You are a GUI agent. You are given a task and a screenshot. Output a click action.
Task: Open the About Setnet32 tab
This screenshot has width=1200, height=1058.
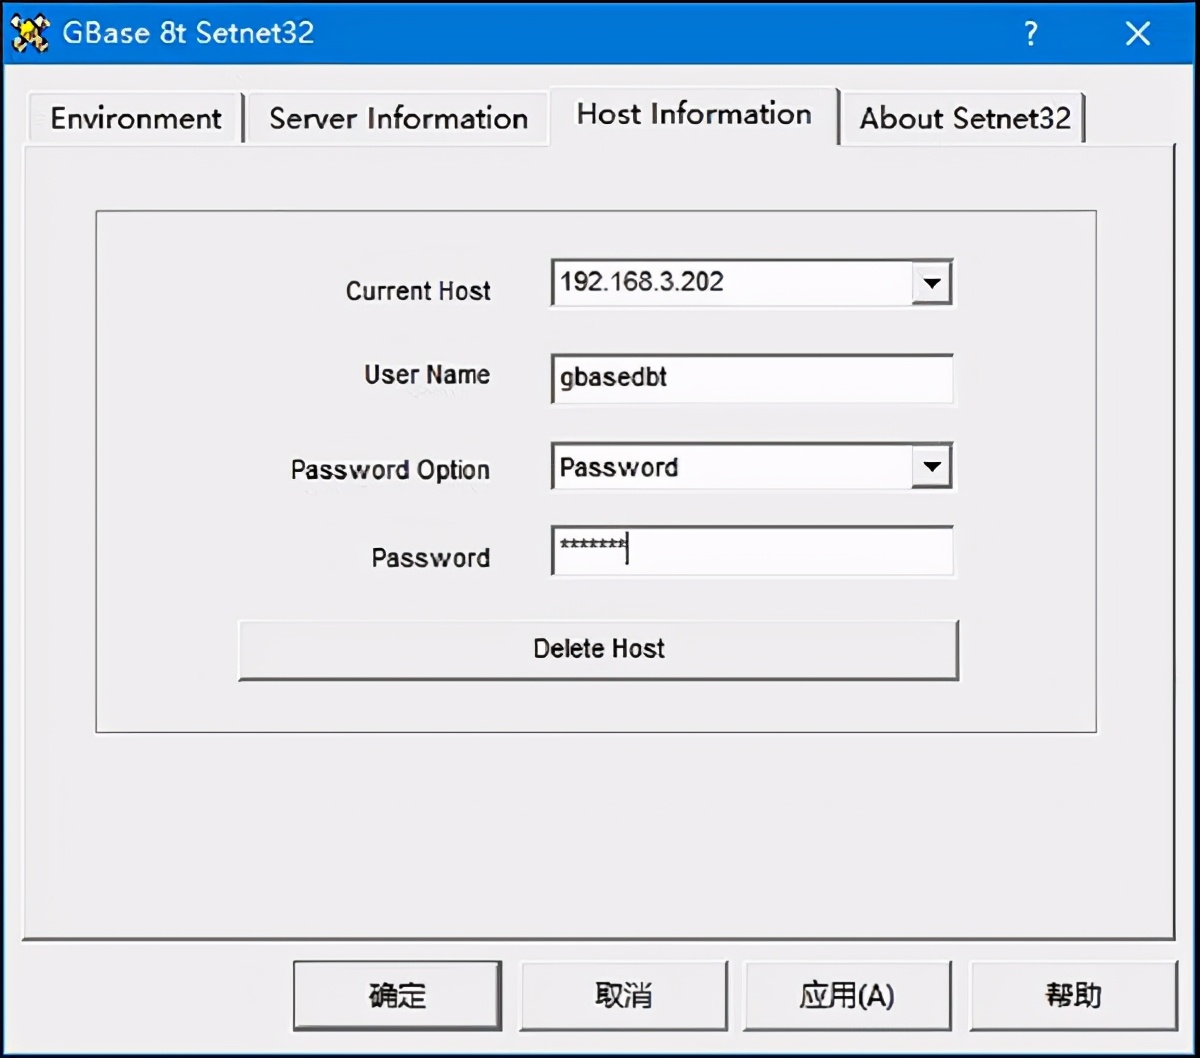click(x=964, y=118)
